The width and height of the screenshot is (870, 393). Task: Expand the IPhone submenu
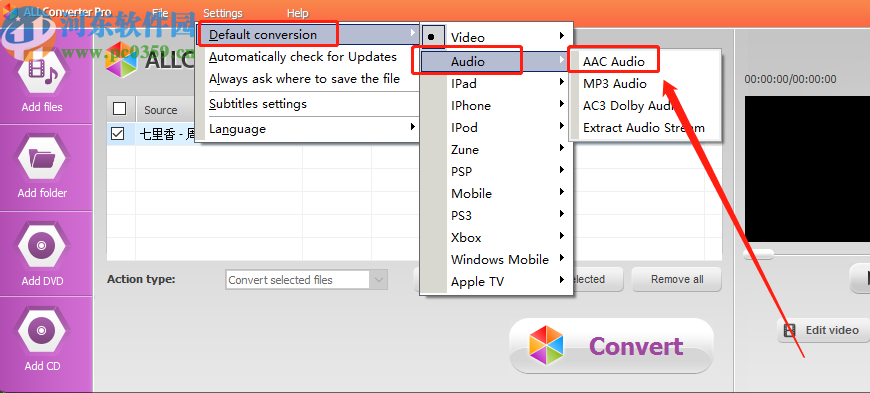coord(496,105)
